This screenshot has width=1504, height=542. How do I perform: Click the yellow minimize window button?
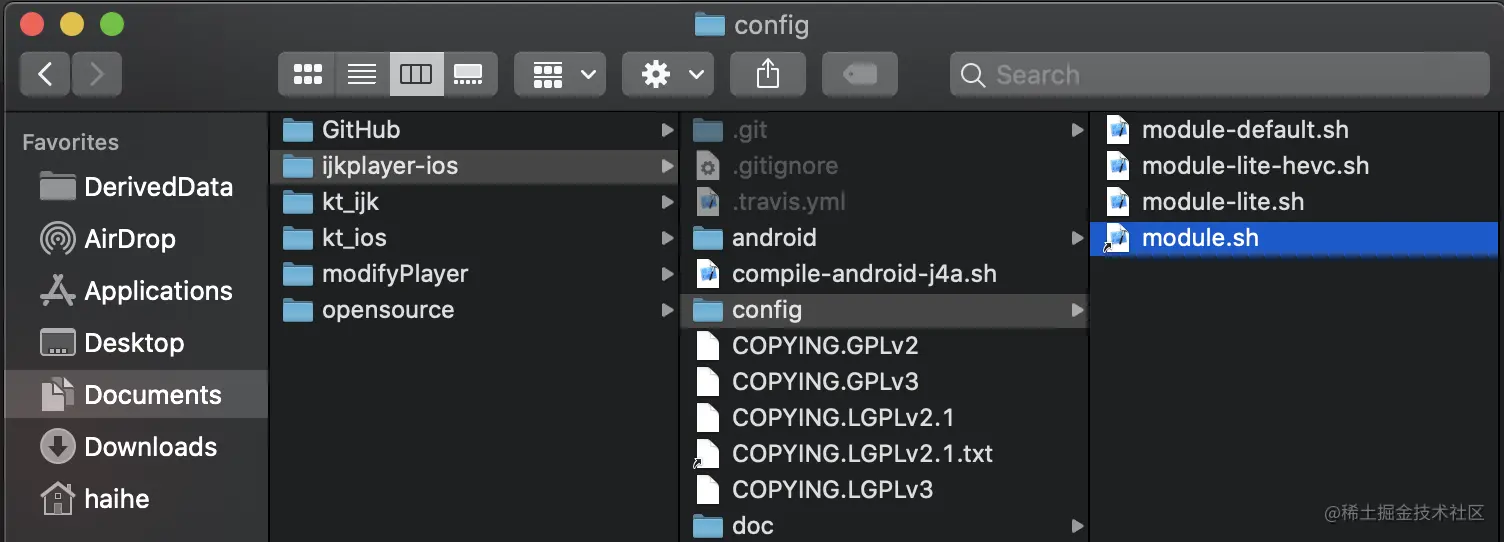(72, 24)
